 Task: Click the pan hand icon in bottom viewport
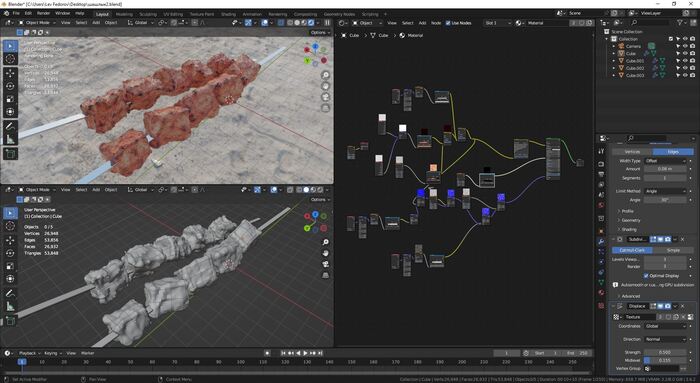[325, 253]
